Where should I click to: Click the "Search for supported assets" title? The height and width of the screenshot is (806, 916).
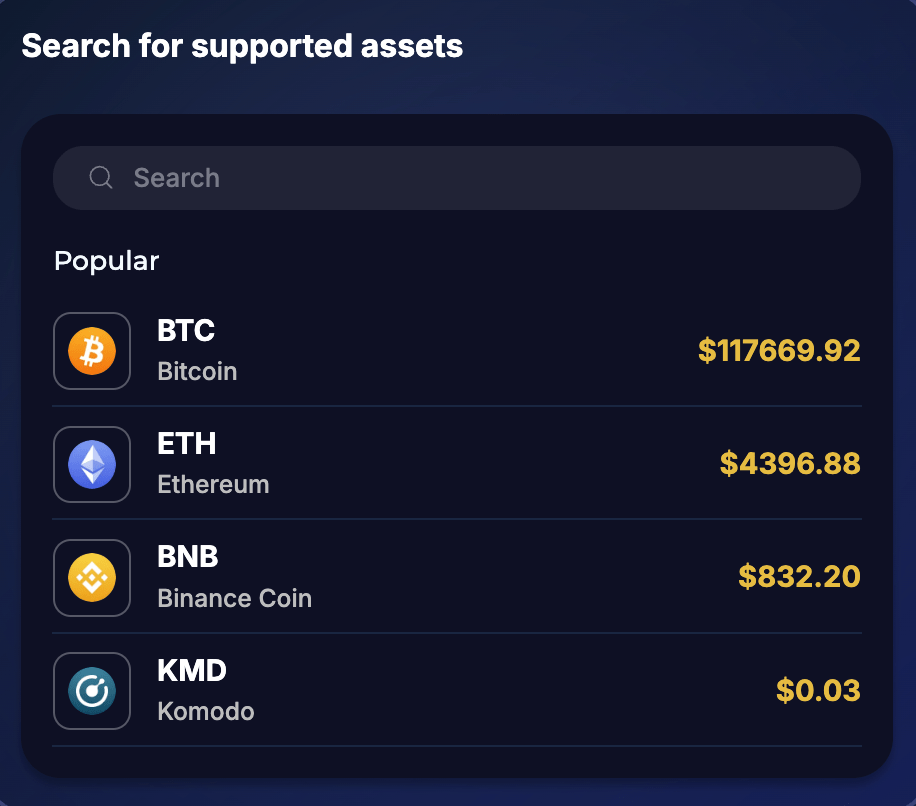pos(242,46)
